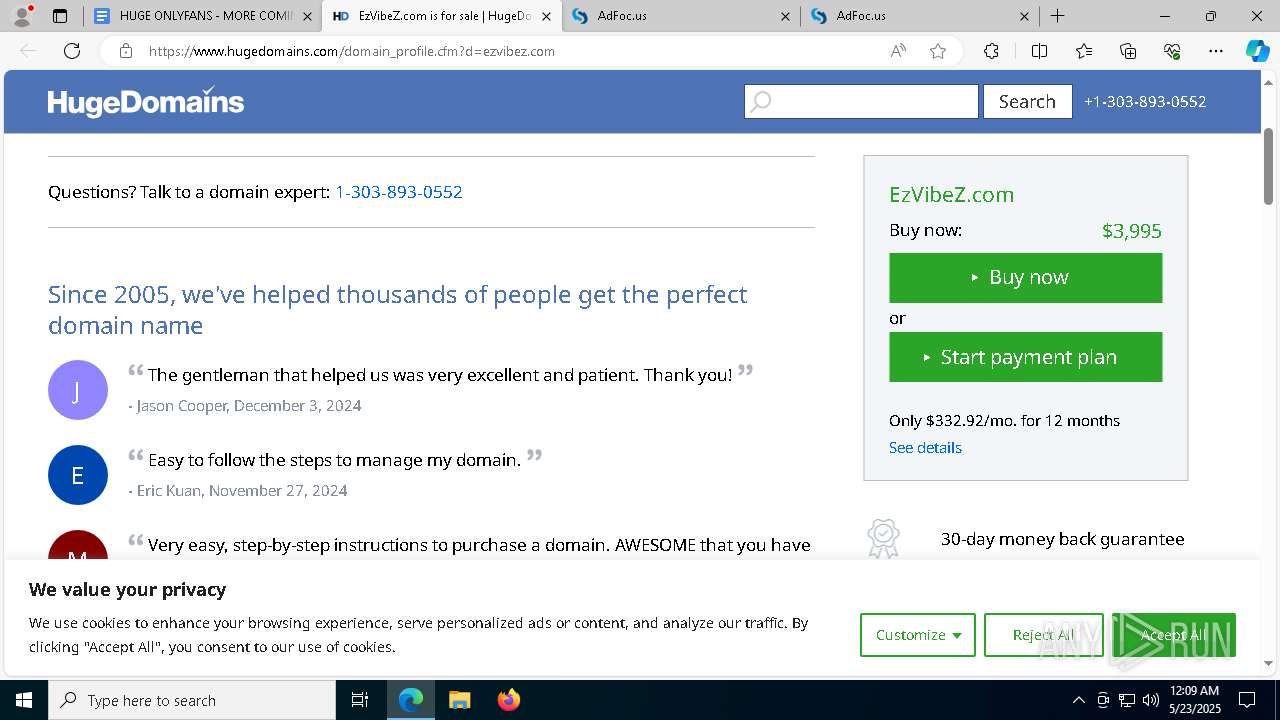Show hidden system tray icons chevron
The width and height of the screenshot is (1280, 720).
point(1078,700)
